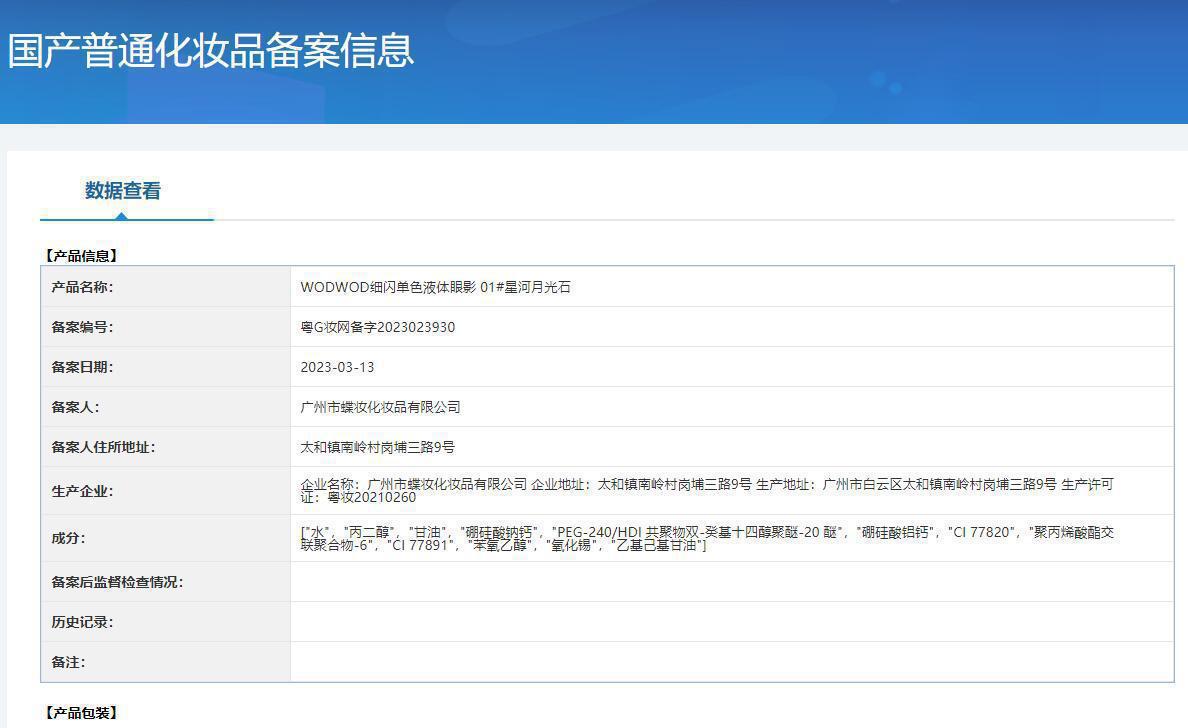Click the 产品名称 label cell
1188x728 pixels.
(x=166, y=287)
